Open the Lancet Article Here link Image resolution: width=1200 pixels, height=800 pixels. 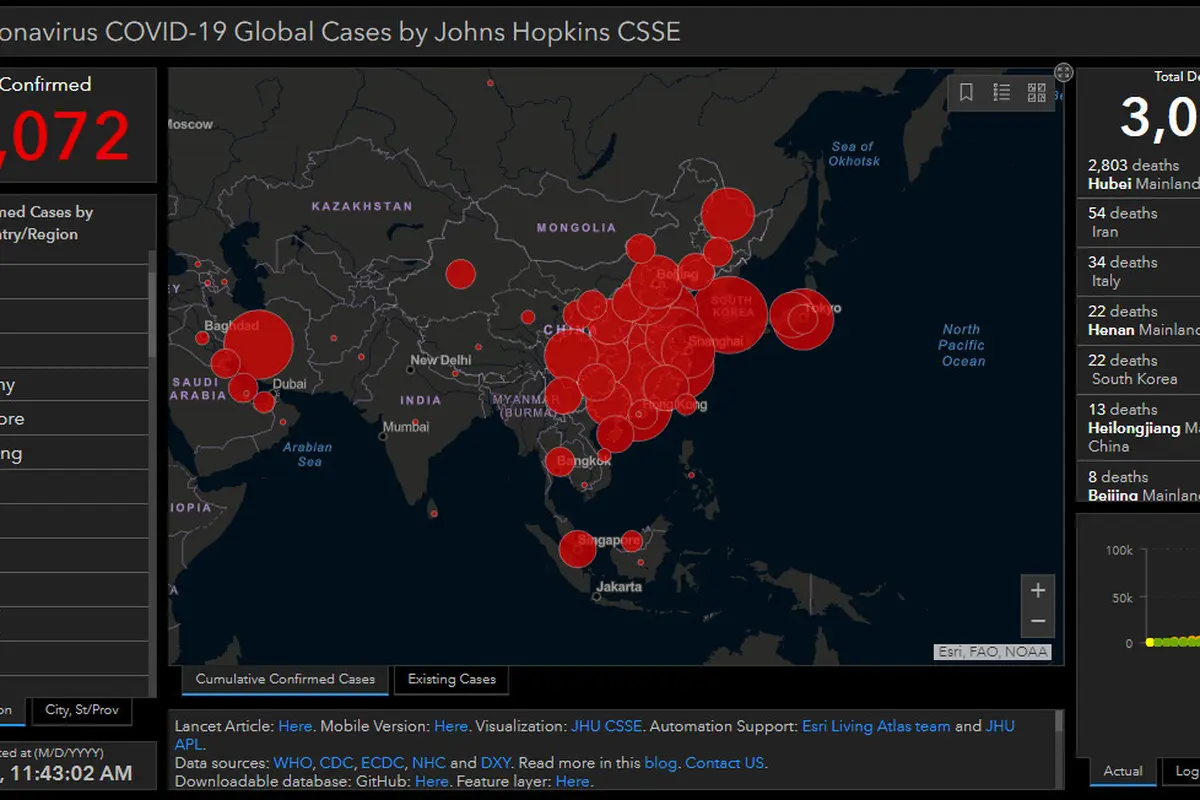click(295, 726)
